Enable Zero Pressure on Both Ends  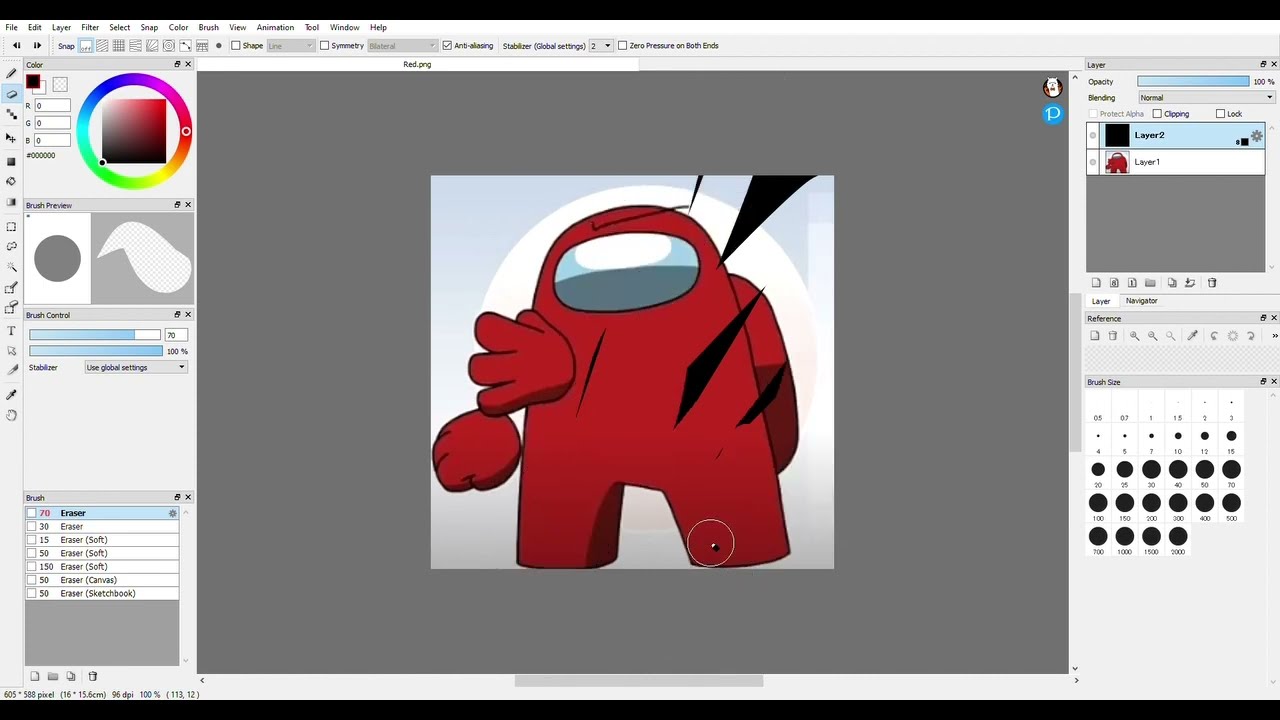point(622,45)
